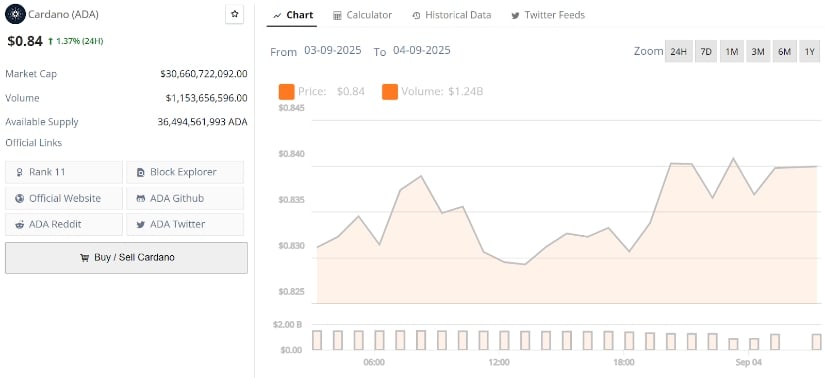Star Cardano as a favorite

[x=235, y=15]
